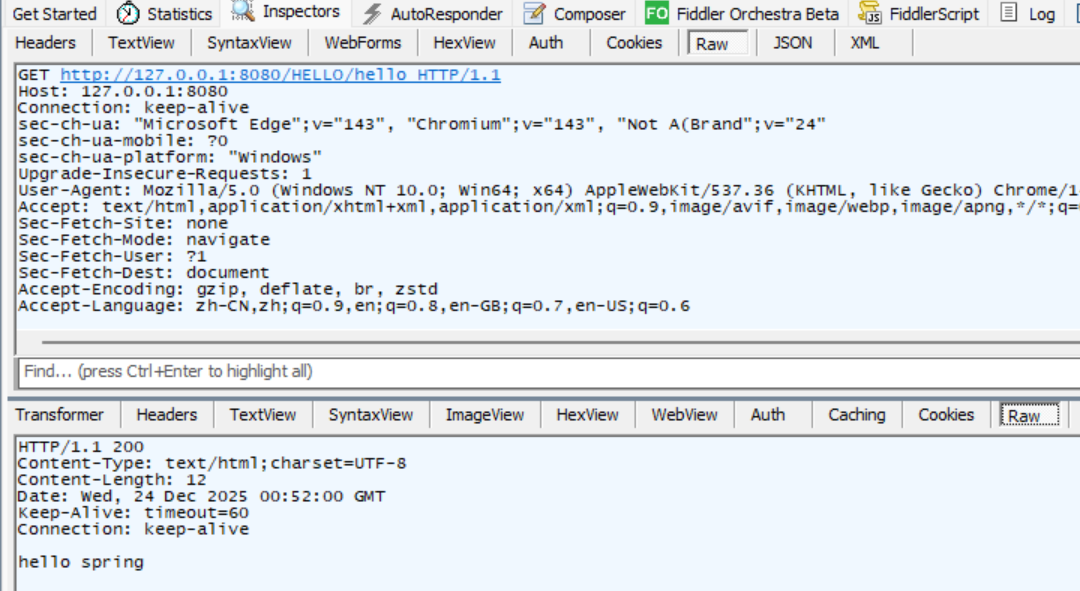Click the FiddlerScript JS icon

click(x=870, y=13)
